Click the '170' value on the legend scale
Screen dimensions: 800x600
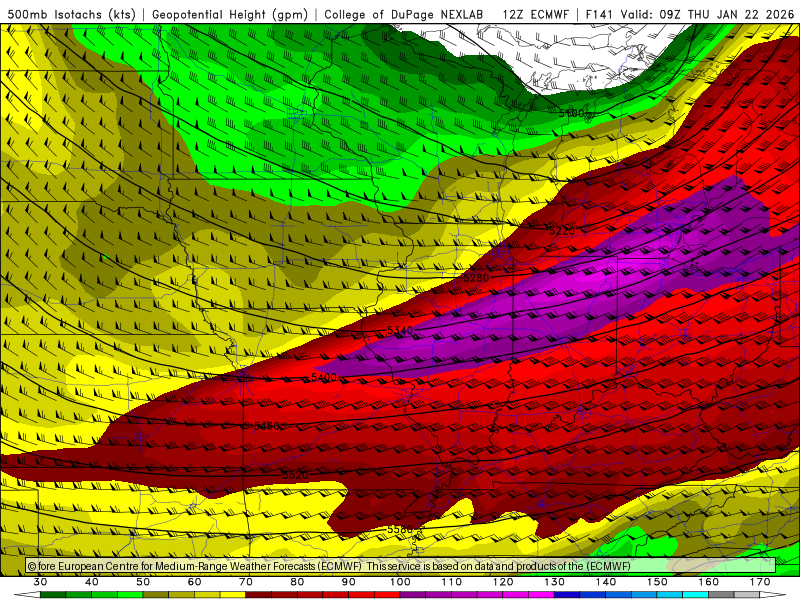[760, 582]
